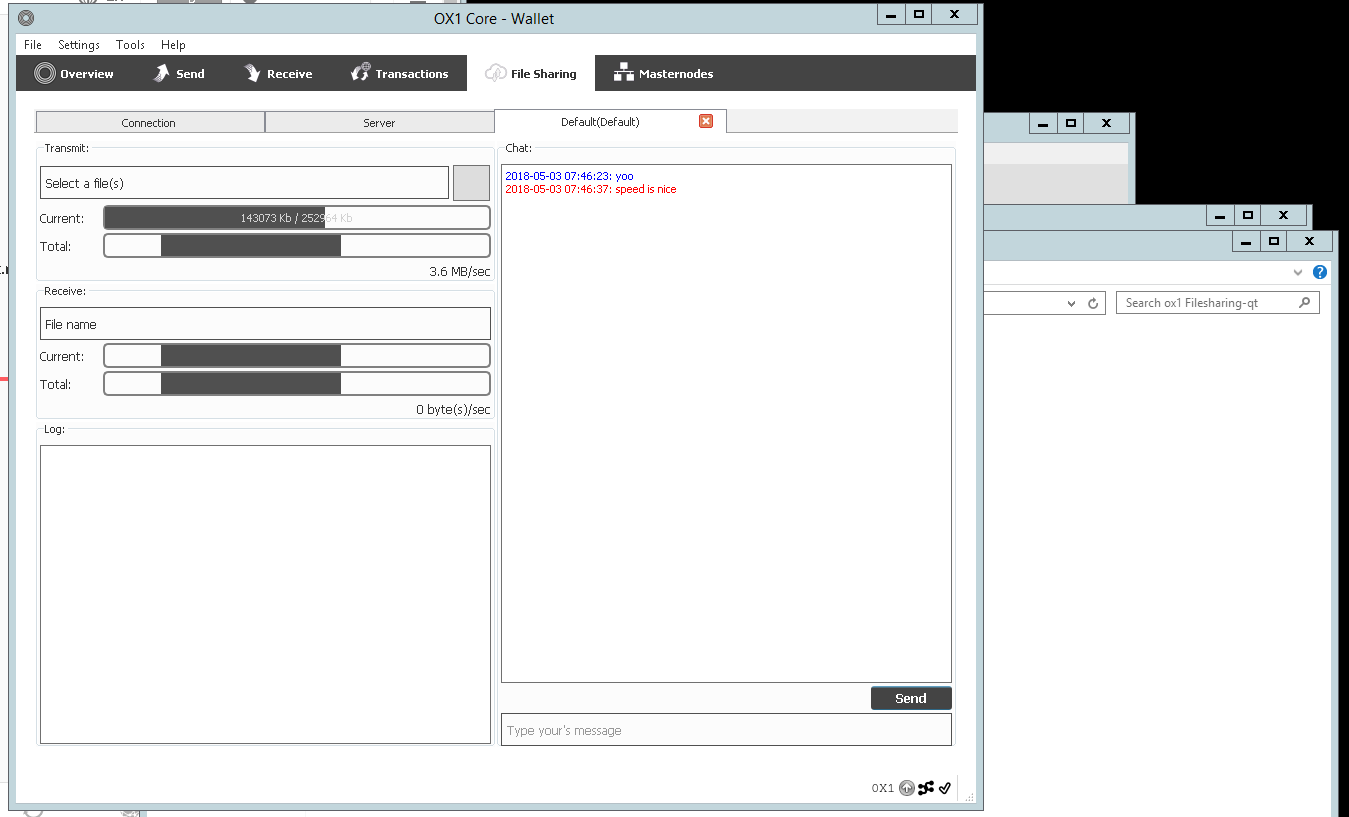Expand the Explorer ribbon chevron

(1298, 272)
